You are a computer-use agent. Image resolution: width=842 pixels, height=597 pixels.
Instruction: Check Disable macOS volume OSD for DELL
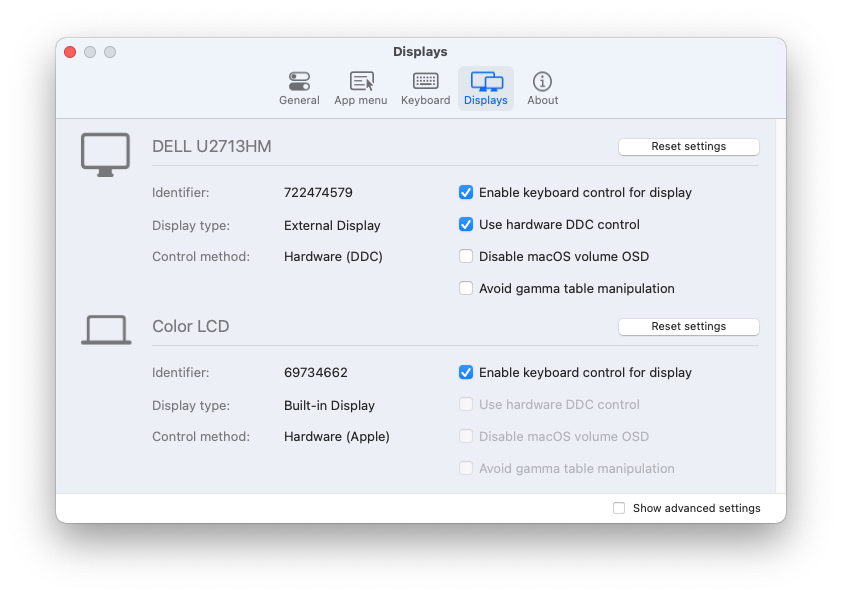[x=465, y=256]
